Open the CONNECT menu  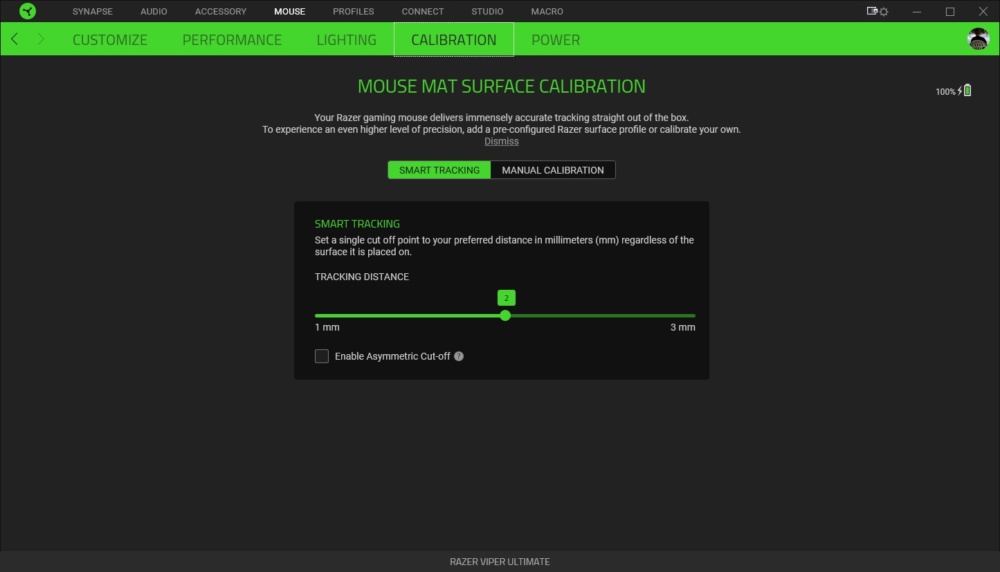tap(422, 11)
